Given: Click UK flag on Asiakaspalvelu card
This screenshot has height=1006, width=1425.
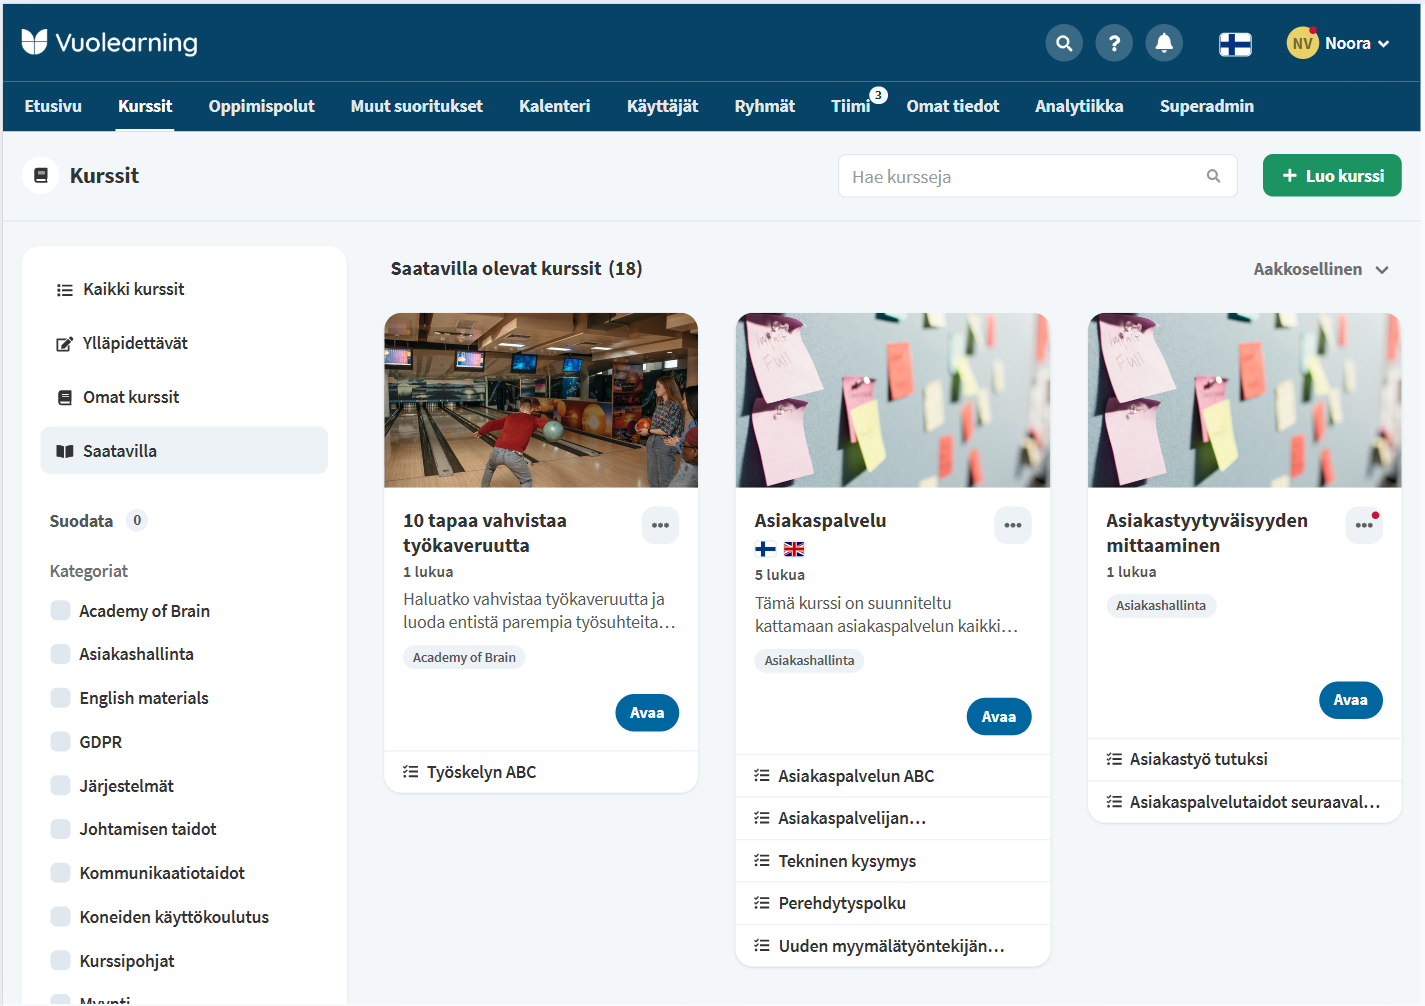Looking at the screenshot, I should pos(794,549).
